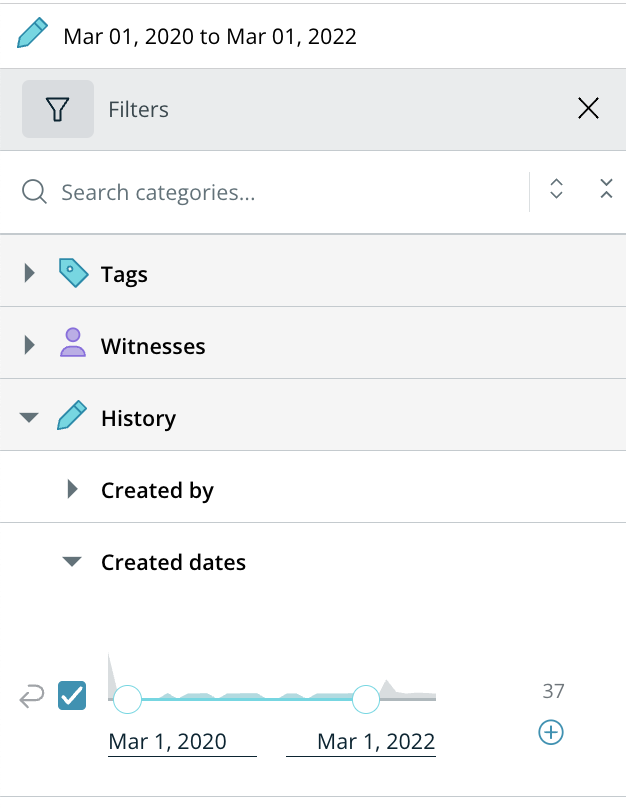626x808 pixels.
Task: Expand the Created by subsection
Action: [72, 490]
